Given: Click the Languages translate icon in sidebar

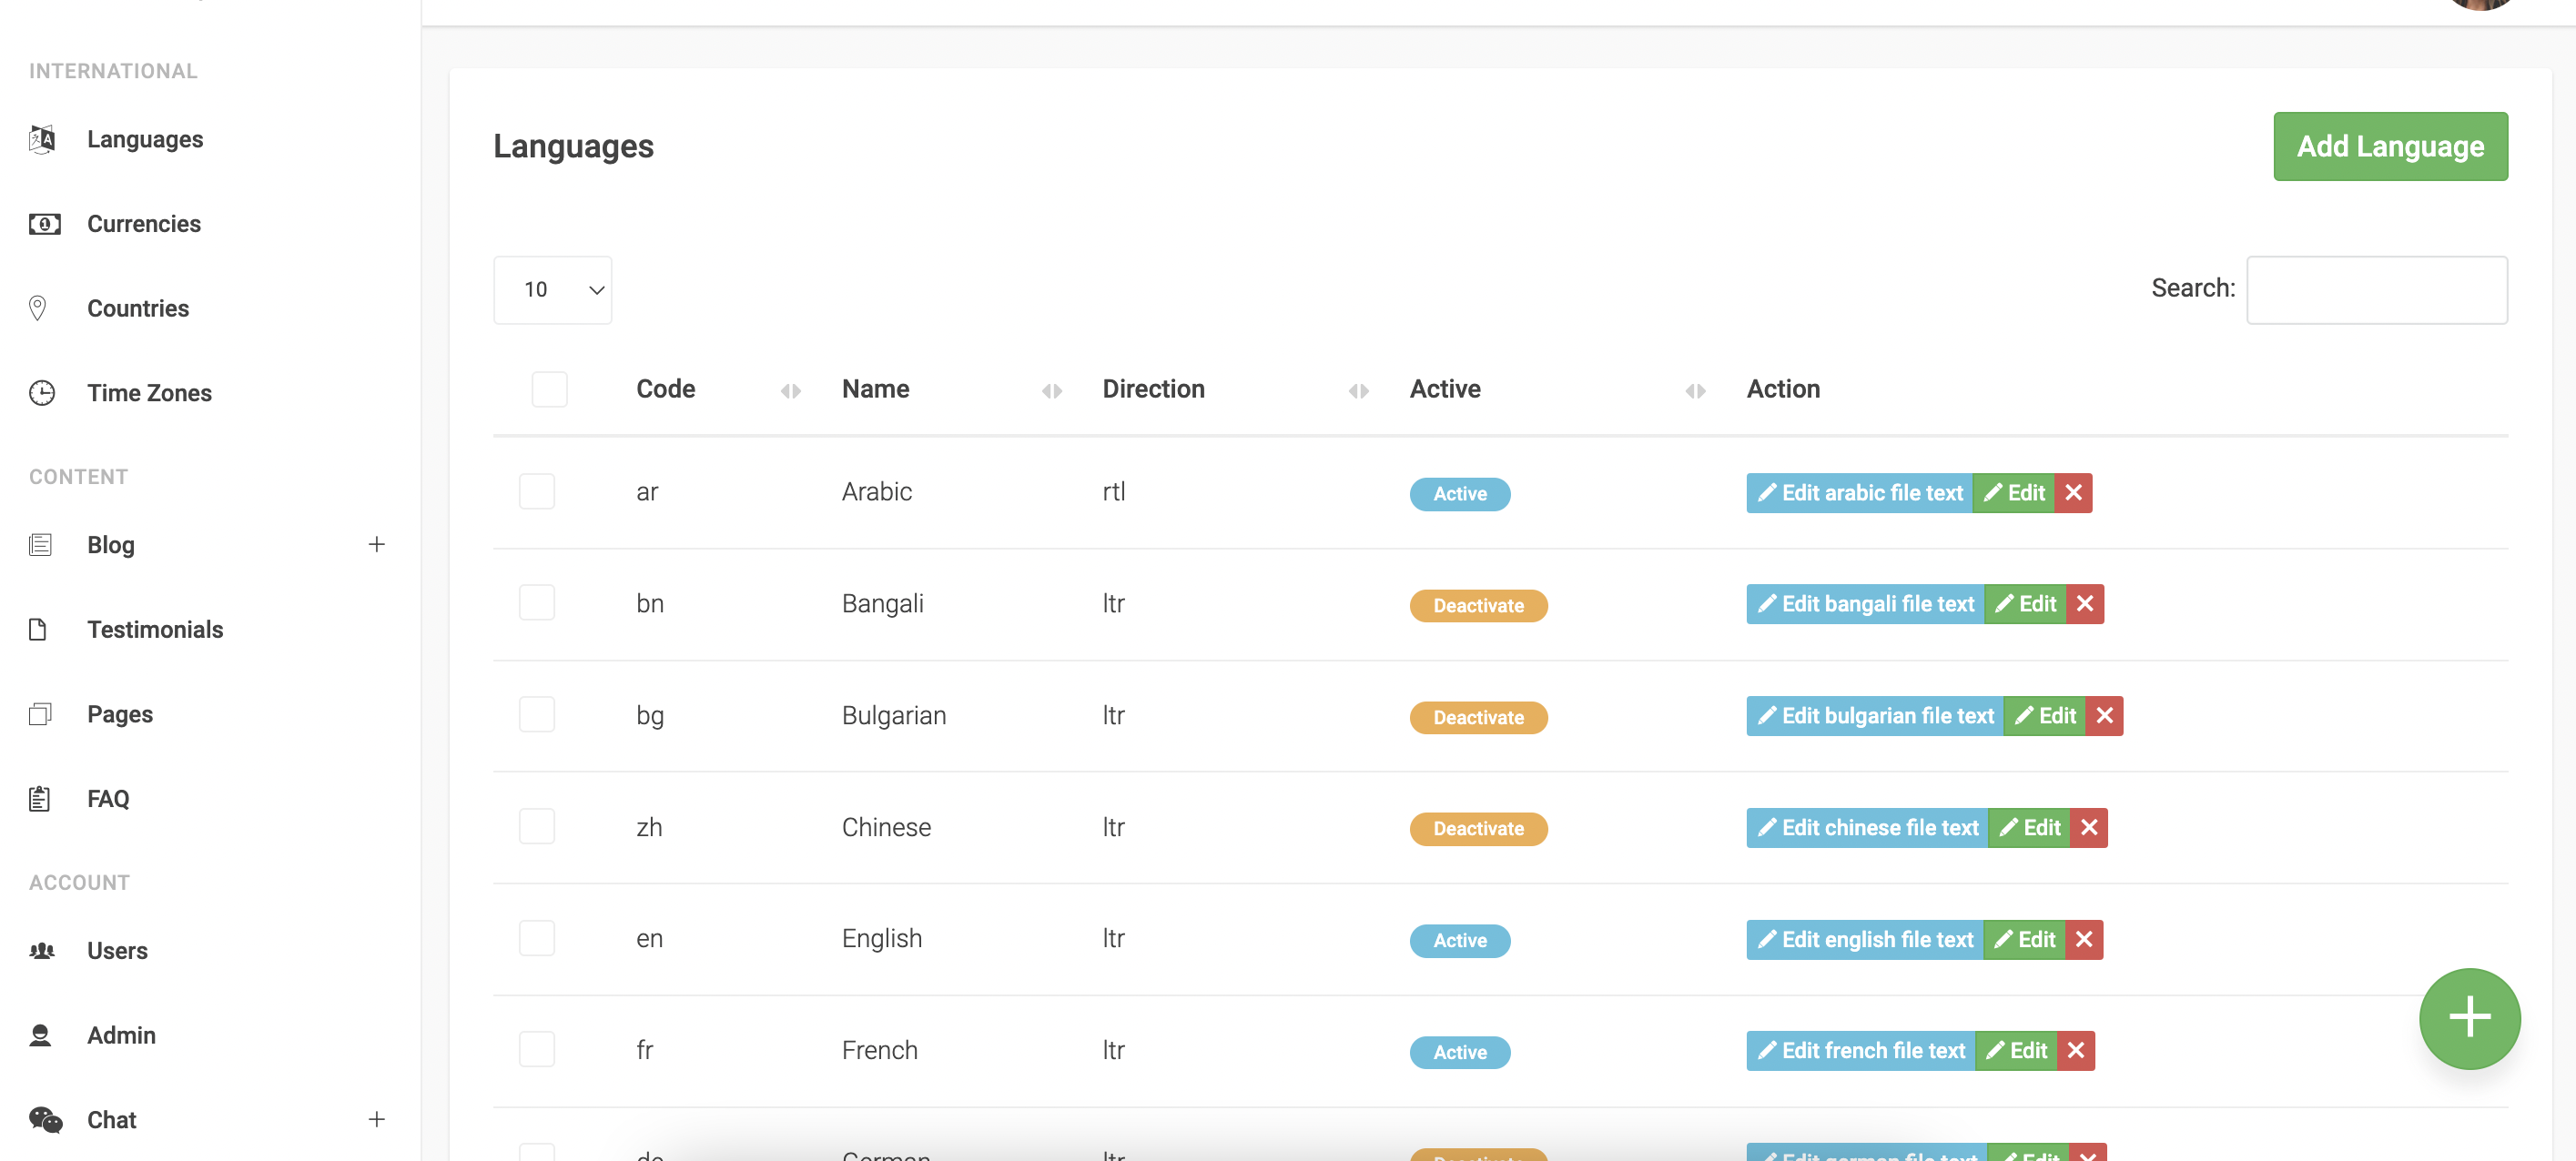Looking at the screenshot, I should (x=42, y=139).
